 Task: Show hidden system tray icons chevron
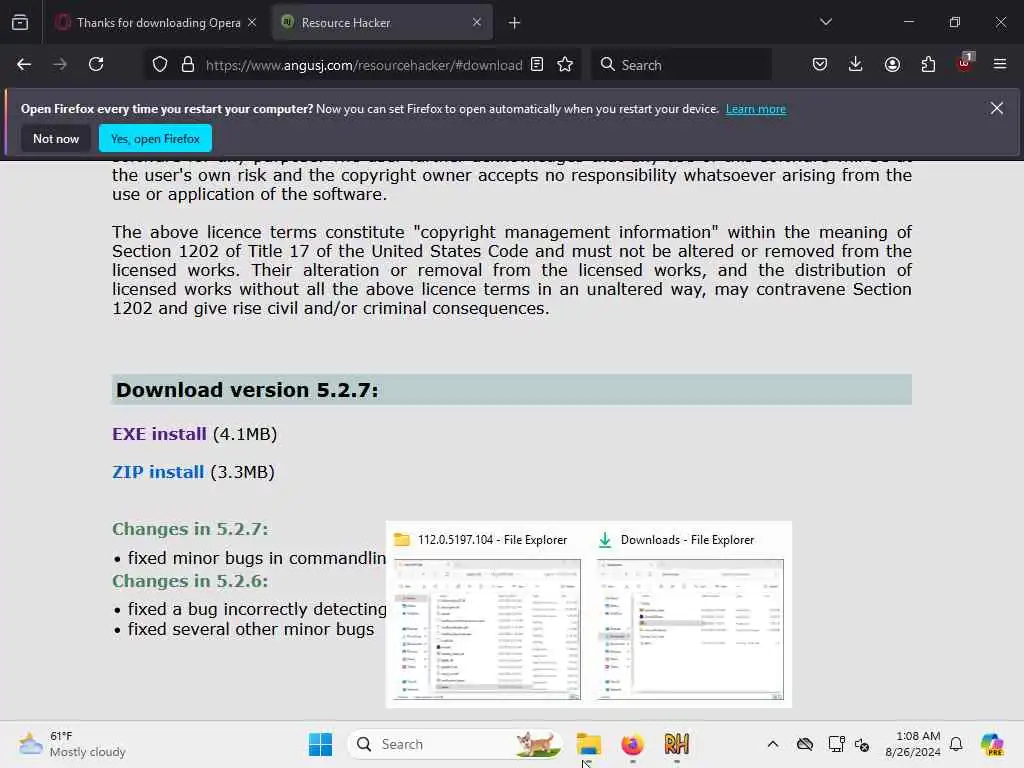click(x=773, y=744)
